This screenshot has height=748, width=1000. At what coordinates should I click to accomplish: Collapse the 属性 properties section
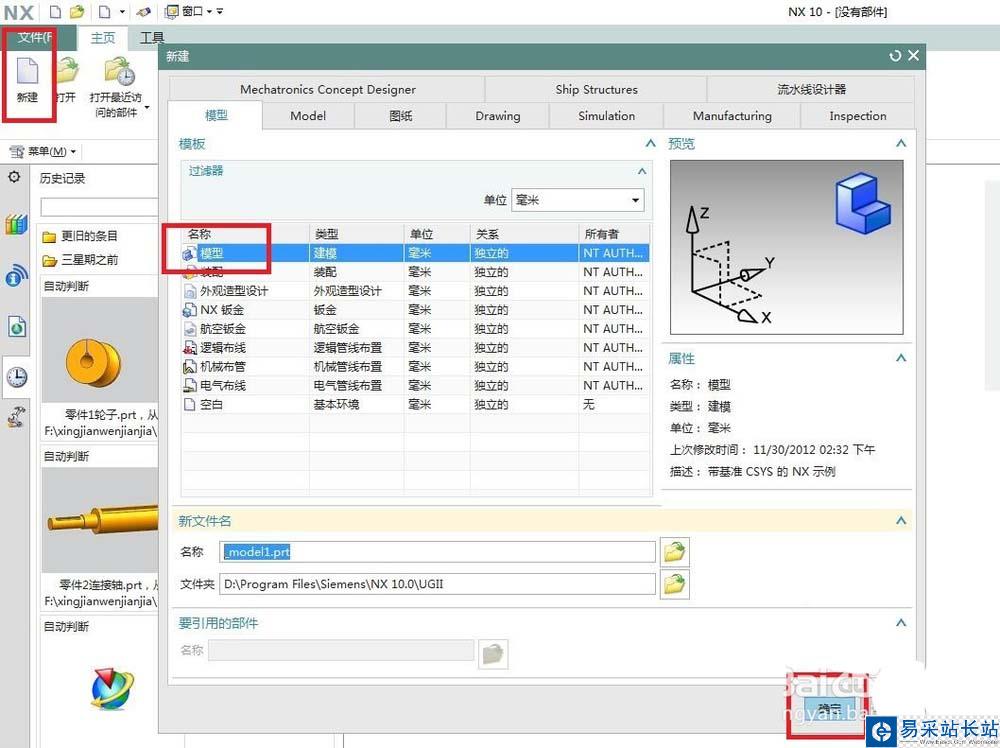901,358
